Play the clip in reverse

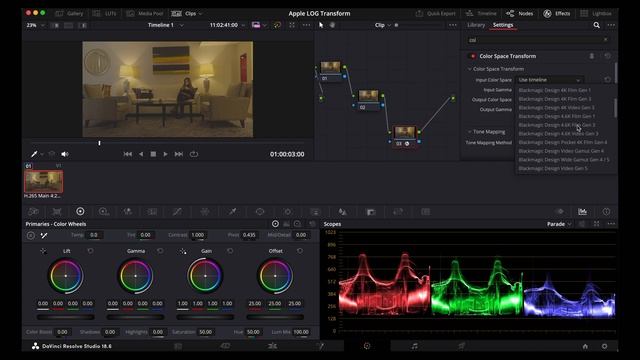141,154
